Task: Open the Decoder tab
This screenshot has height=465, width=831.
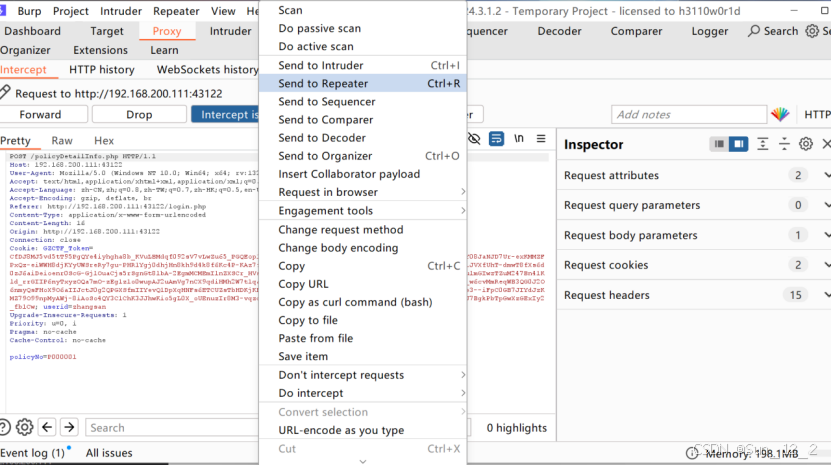Action: (559, 31)
